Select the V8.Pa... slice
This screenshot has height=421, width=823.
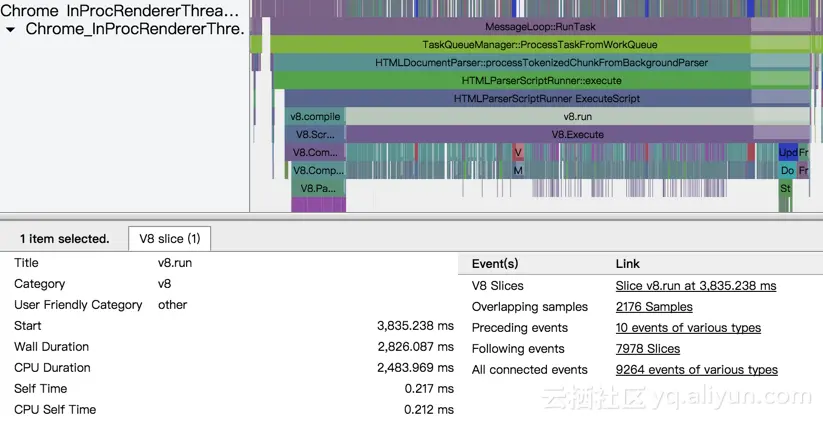(318, 188)
